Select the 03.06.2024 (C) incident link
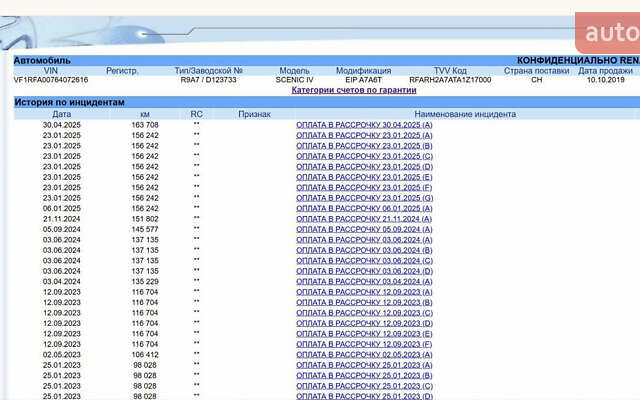This screenshot has width=640, height=400. [364, 260]
